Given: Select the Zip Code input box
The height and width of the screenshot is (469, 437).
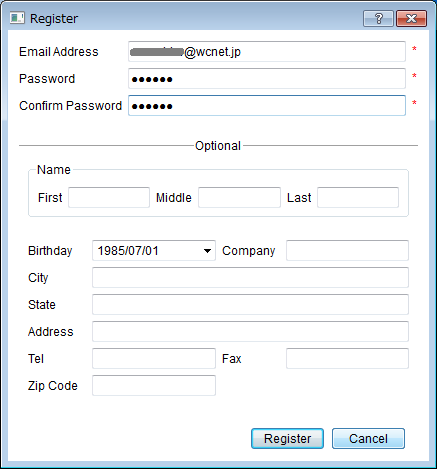Looking at the screenshot, I should [x=154, y=385].
